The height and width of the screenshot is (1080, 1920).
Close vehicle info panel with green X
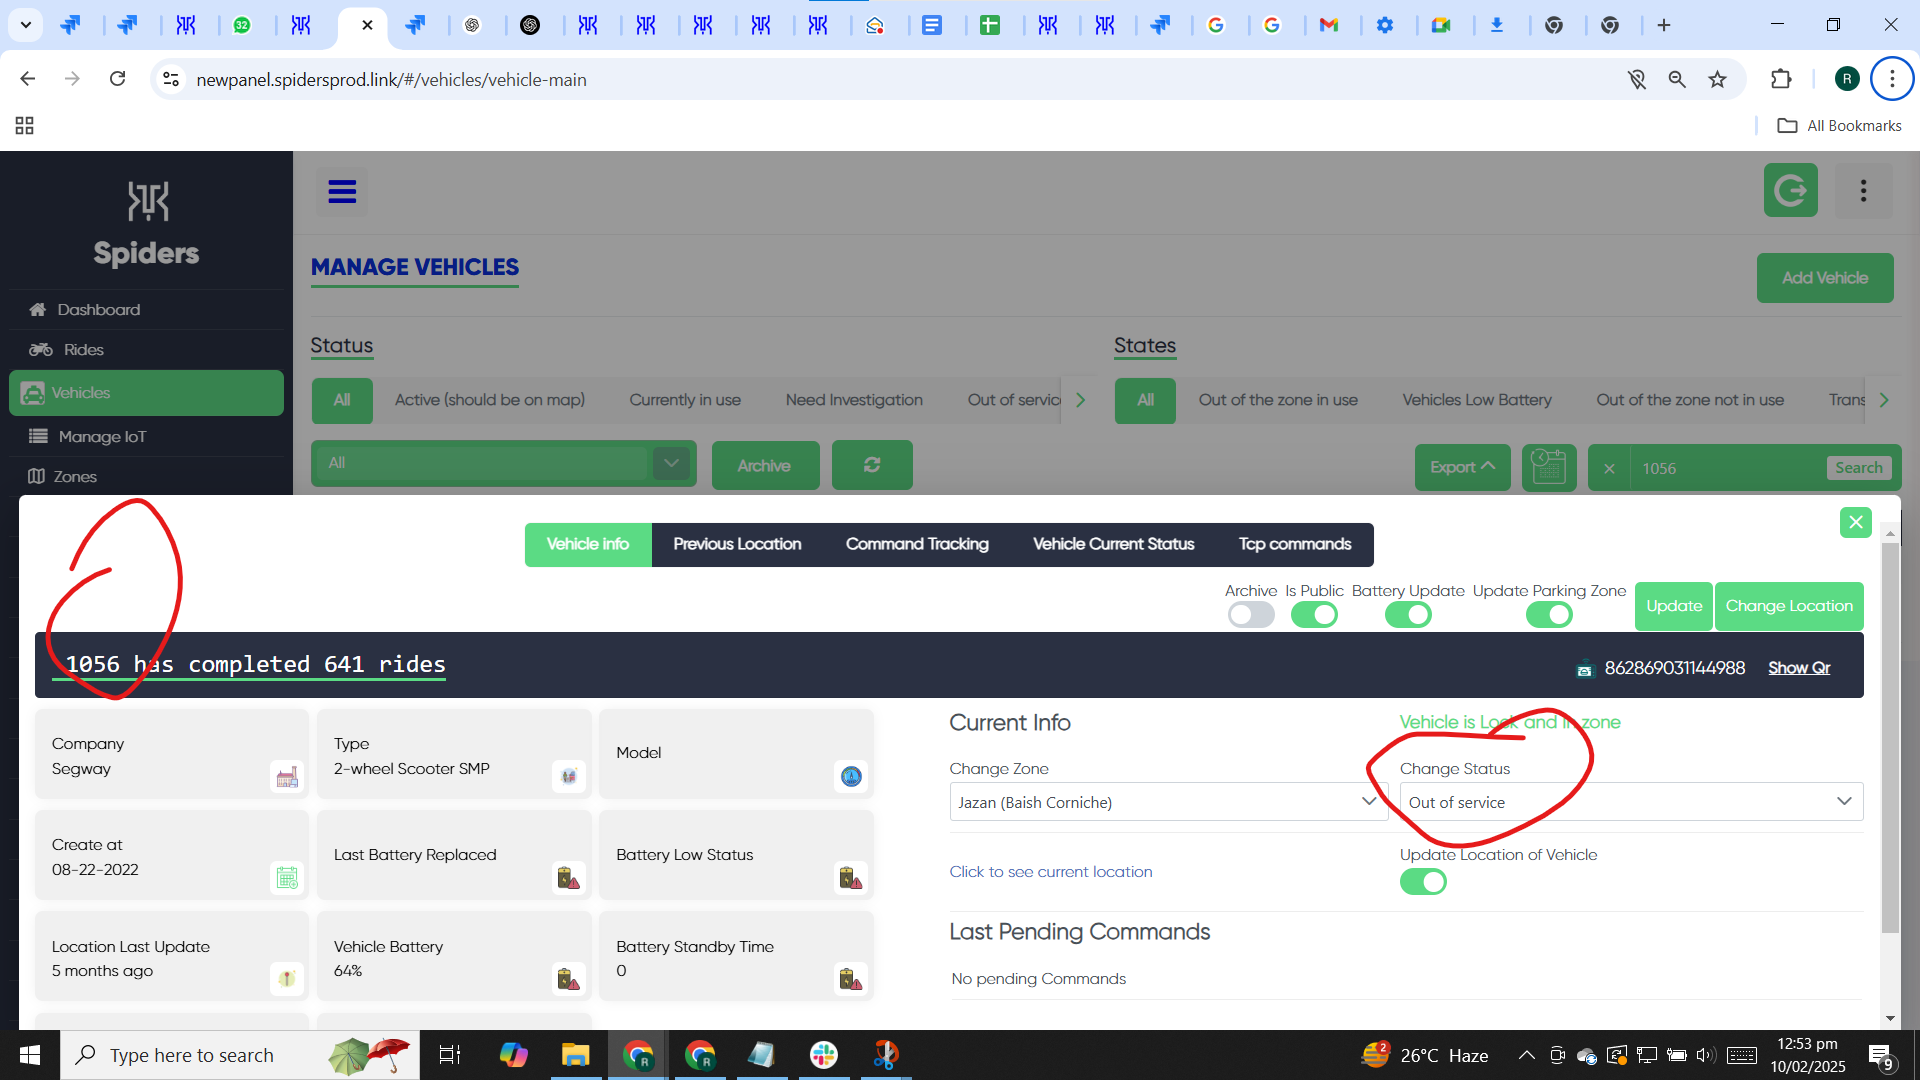tap(1855, 522)
